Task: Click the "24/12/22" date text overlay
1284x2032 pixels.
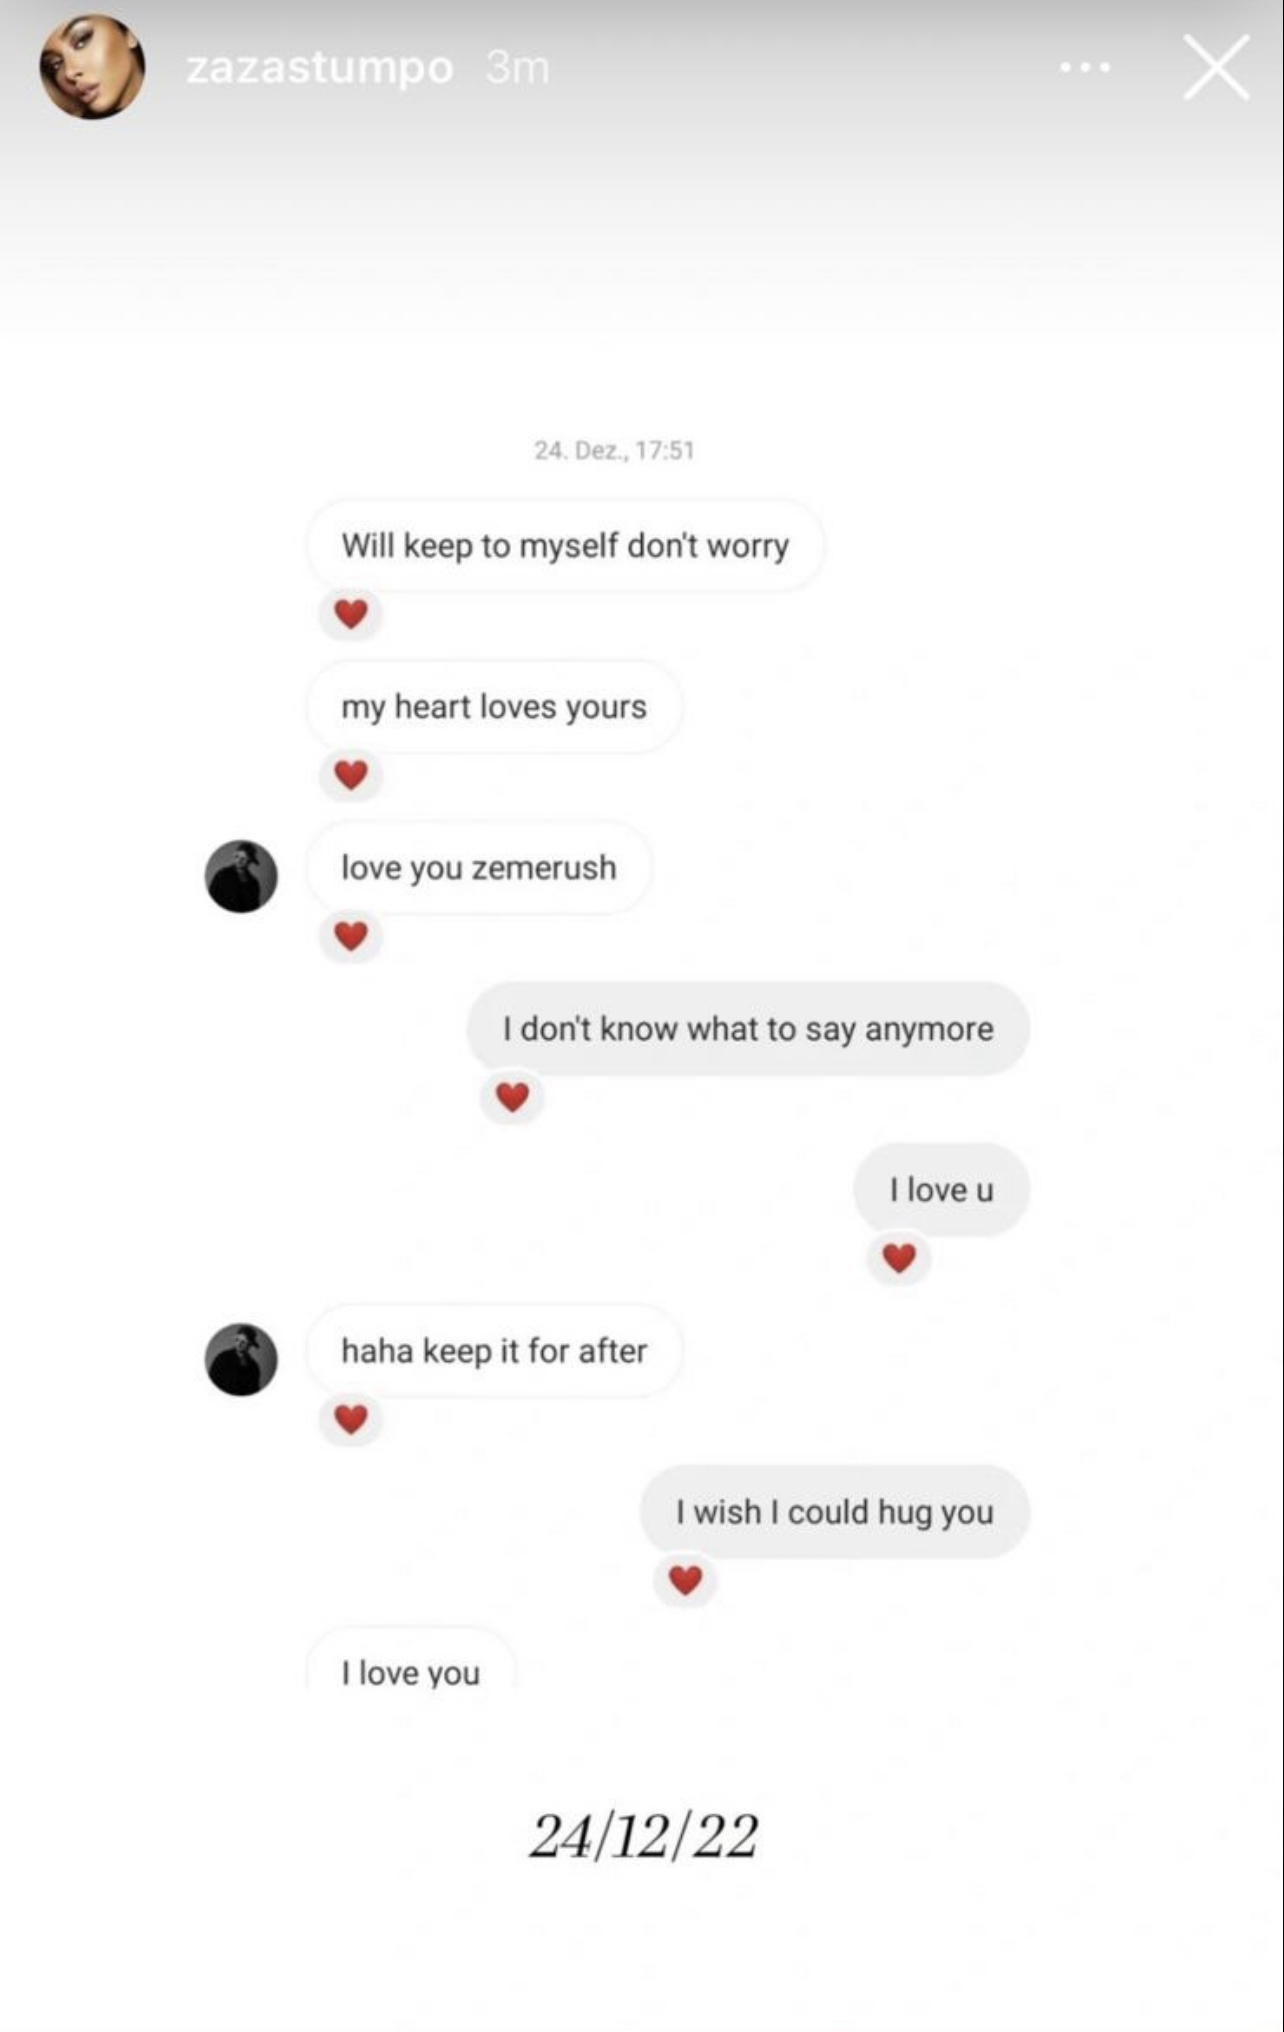Action: tap(643, 1836)
